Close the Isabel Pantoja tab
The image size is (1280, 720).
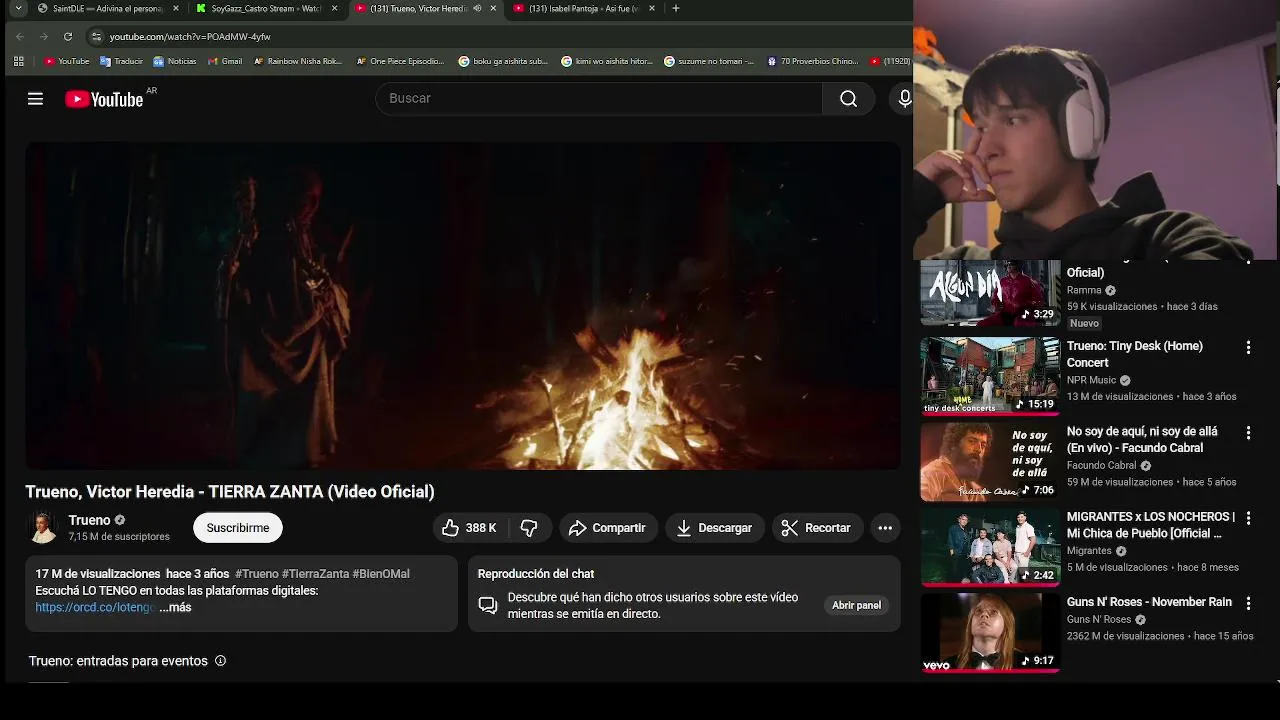pos(652,8)
